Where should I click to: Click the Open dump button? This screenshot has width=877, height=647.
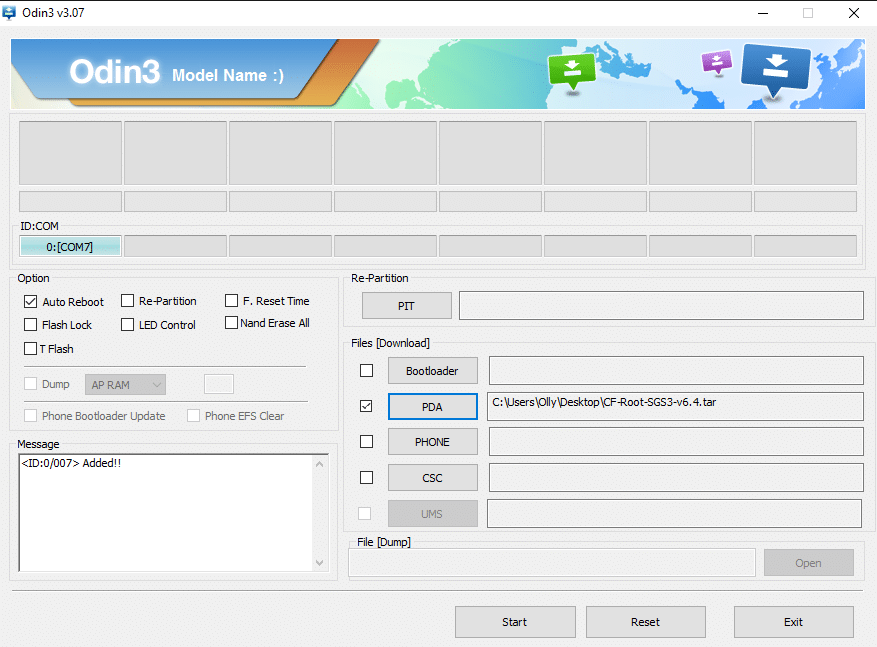click(809, 563)
